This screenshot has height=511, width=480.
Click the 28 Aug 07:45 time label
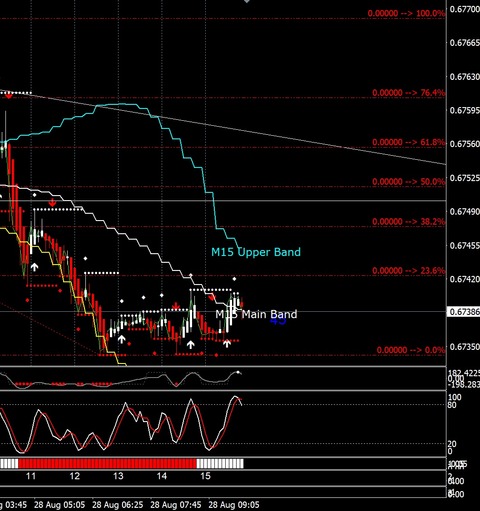tap(176, 505)
